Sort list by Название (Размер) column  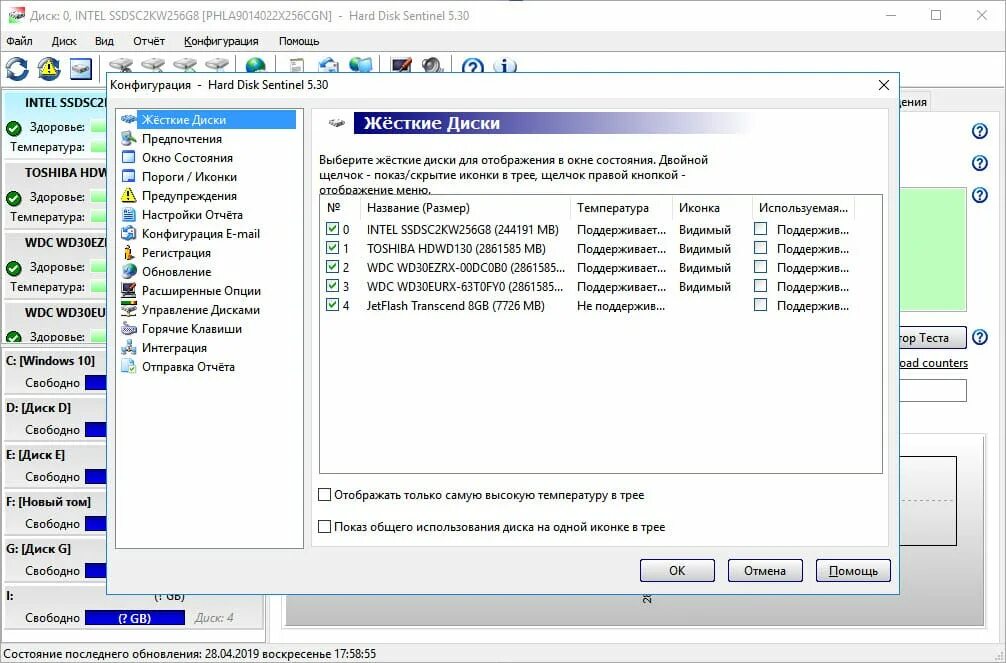pyautogui.click(x=465, y=208)
